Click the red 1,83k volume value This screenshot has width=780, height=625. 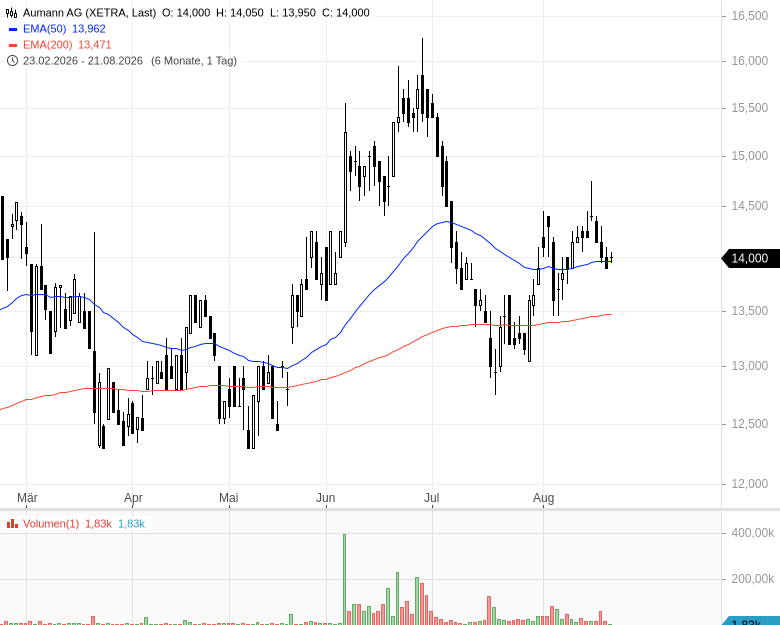point(98,523)
